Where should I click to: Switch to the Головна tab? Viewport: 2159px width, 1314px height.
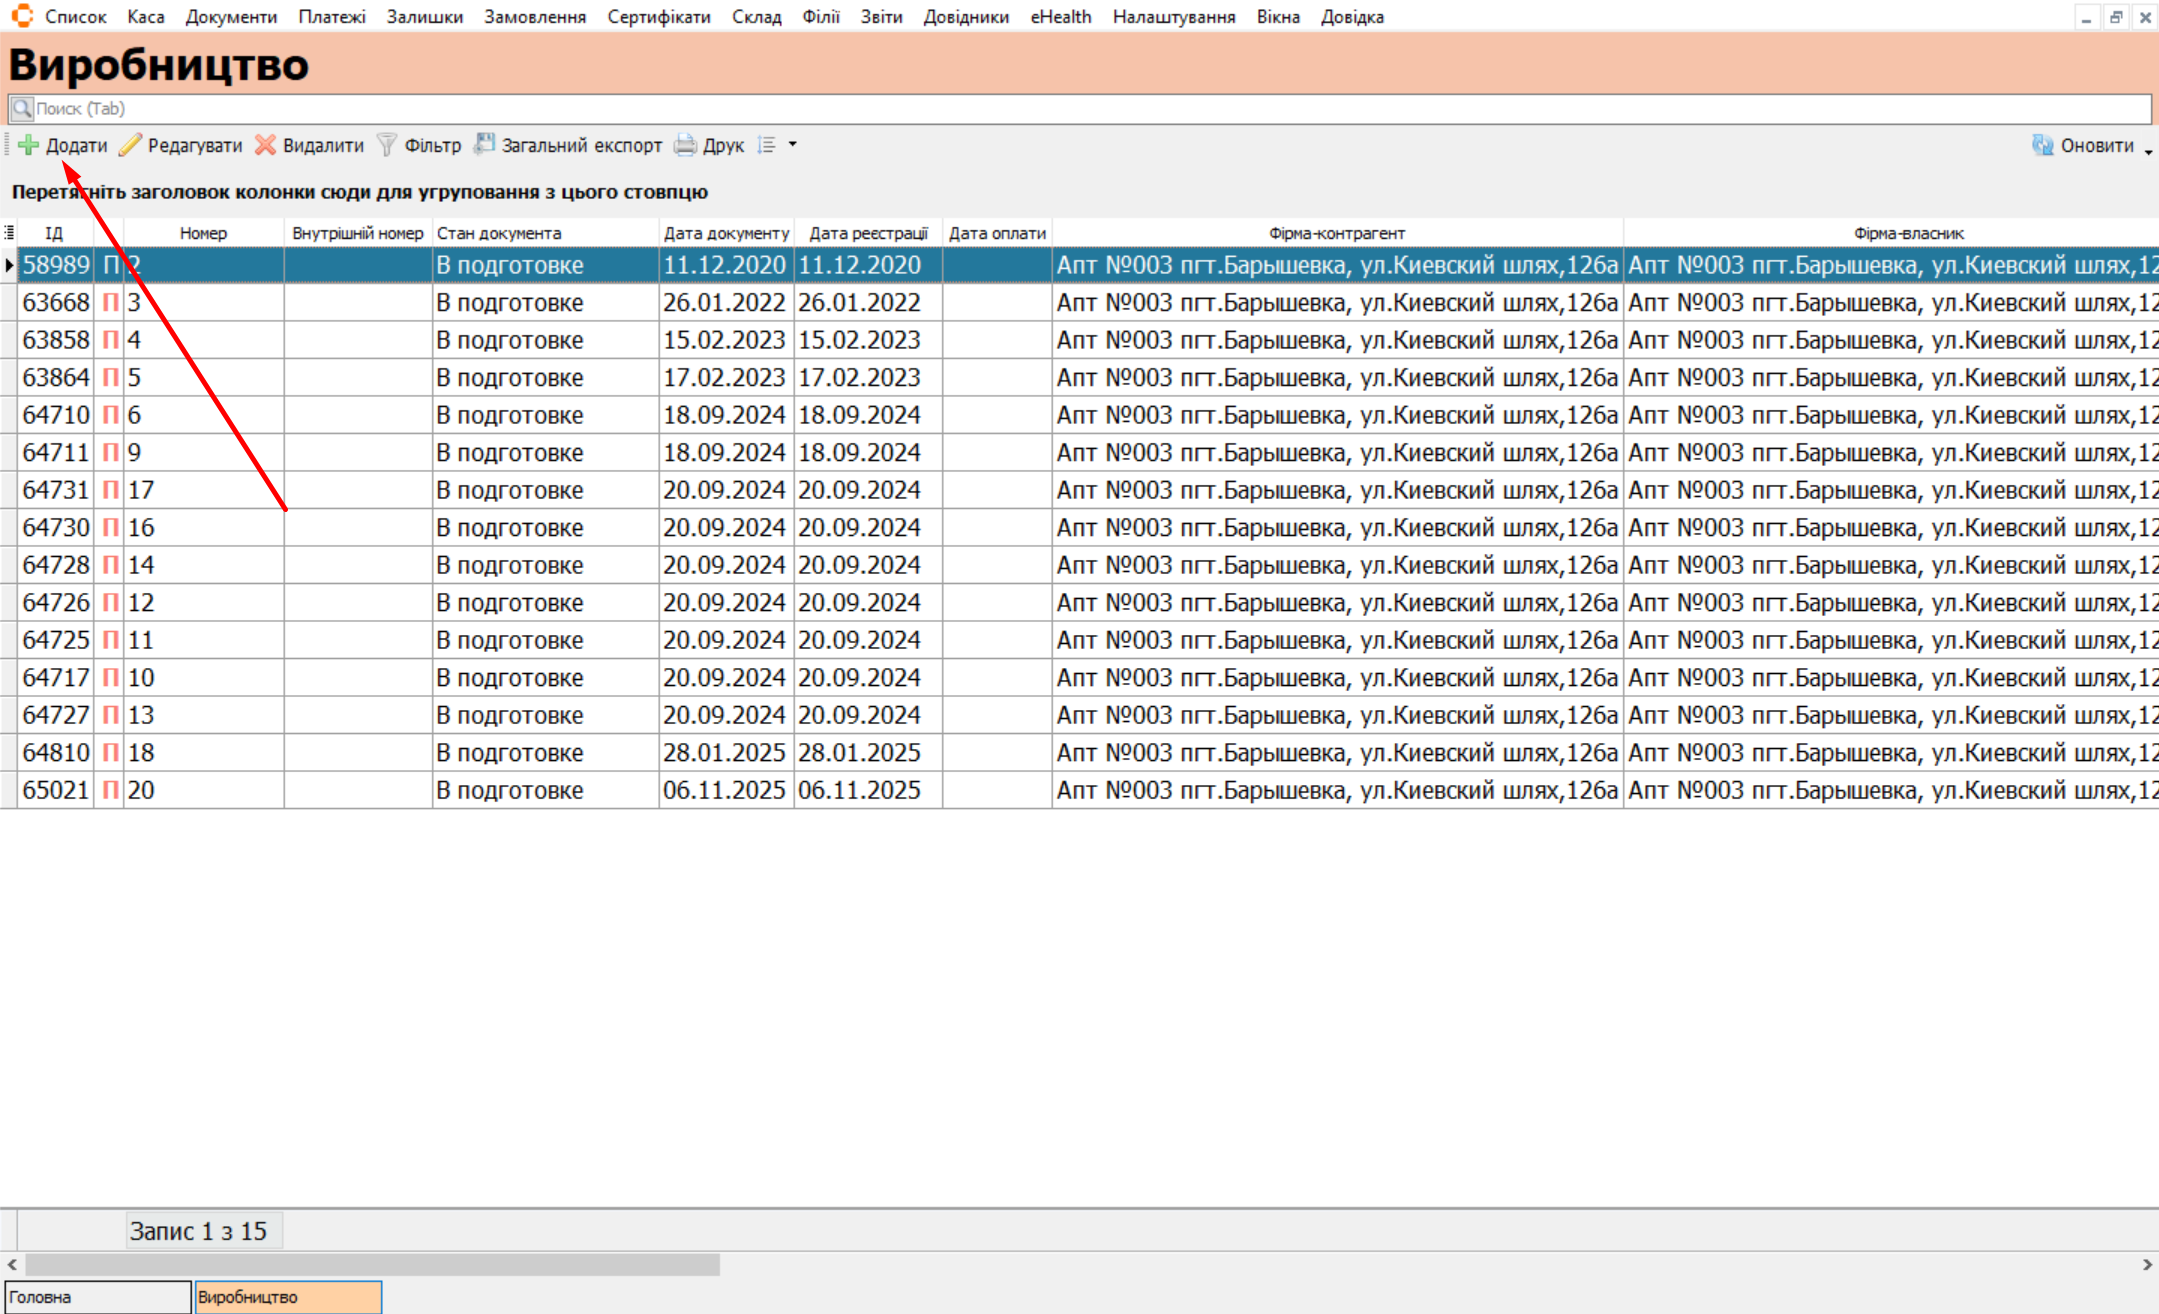(97, 1297)
